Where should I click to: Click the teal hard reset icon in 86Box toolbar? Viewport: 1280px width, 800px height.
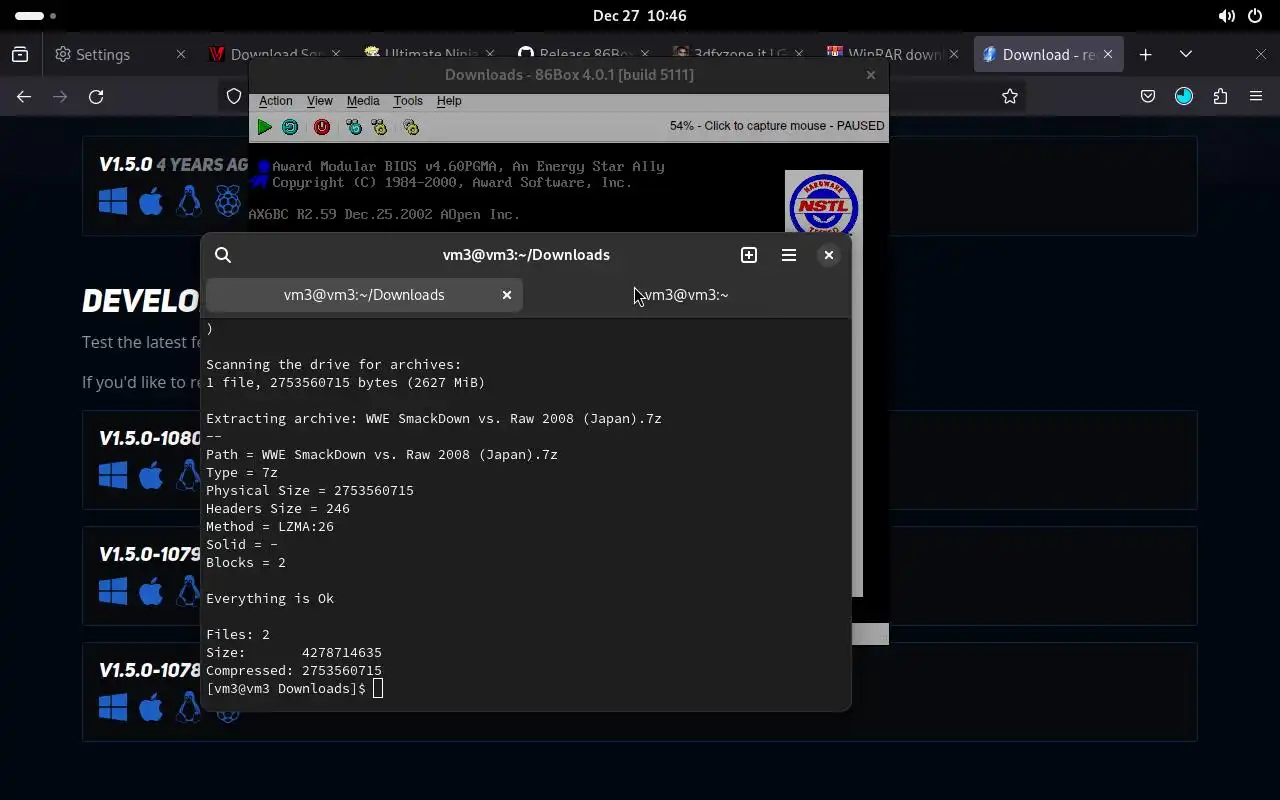click(x=290, y=127)
